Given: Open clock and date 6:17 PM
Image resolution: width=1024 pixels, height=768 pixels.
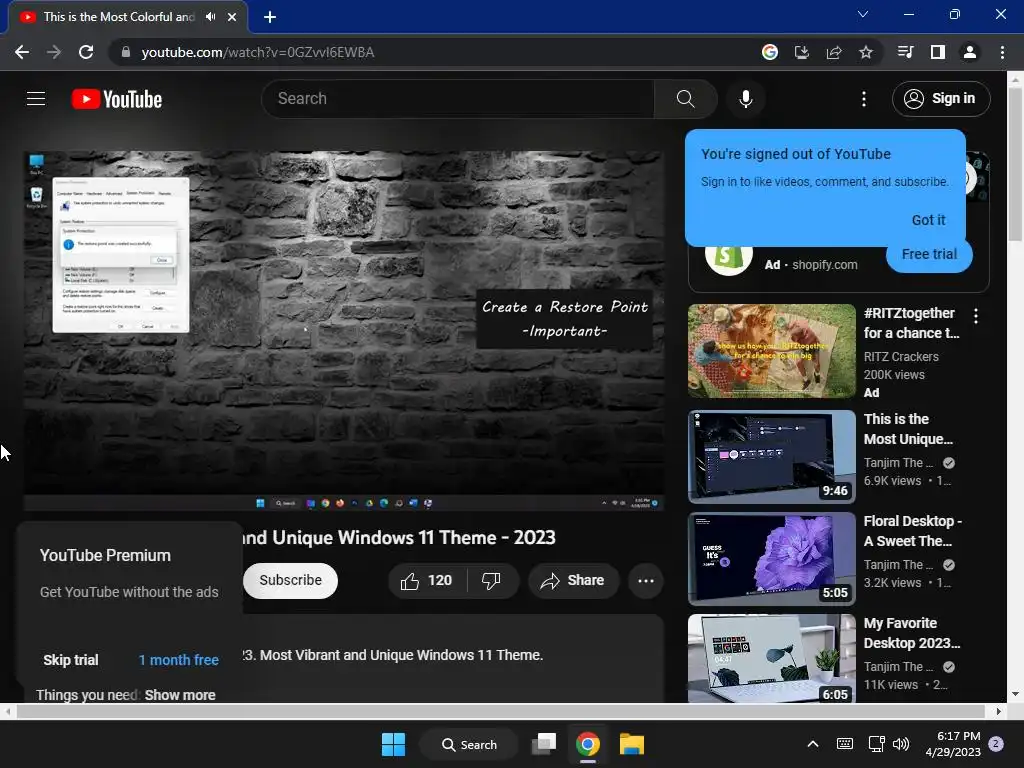Looking at the screenshot, I should [953, 744].
